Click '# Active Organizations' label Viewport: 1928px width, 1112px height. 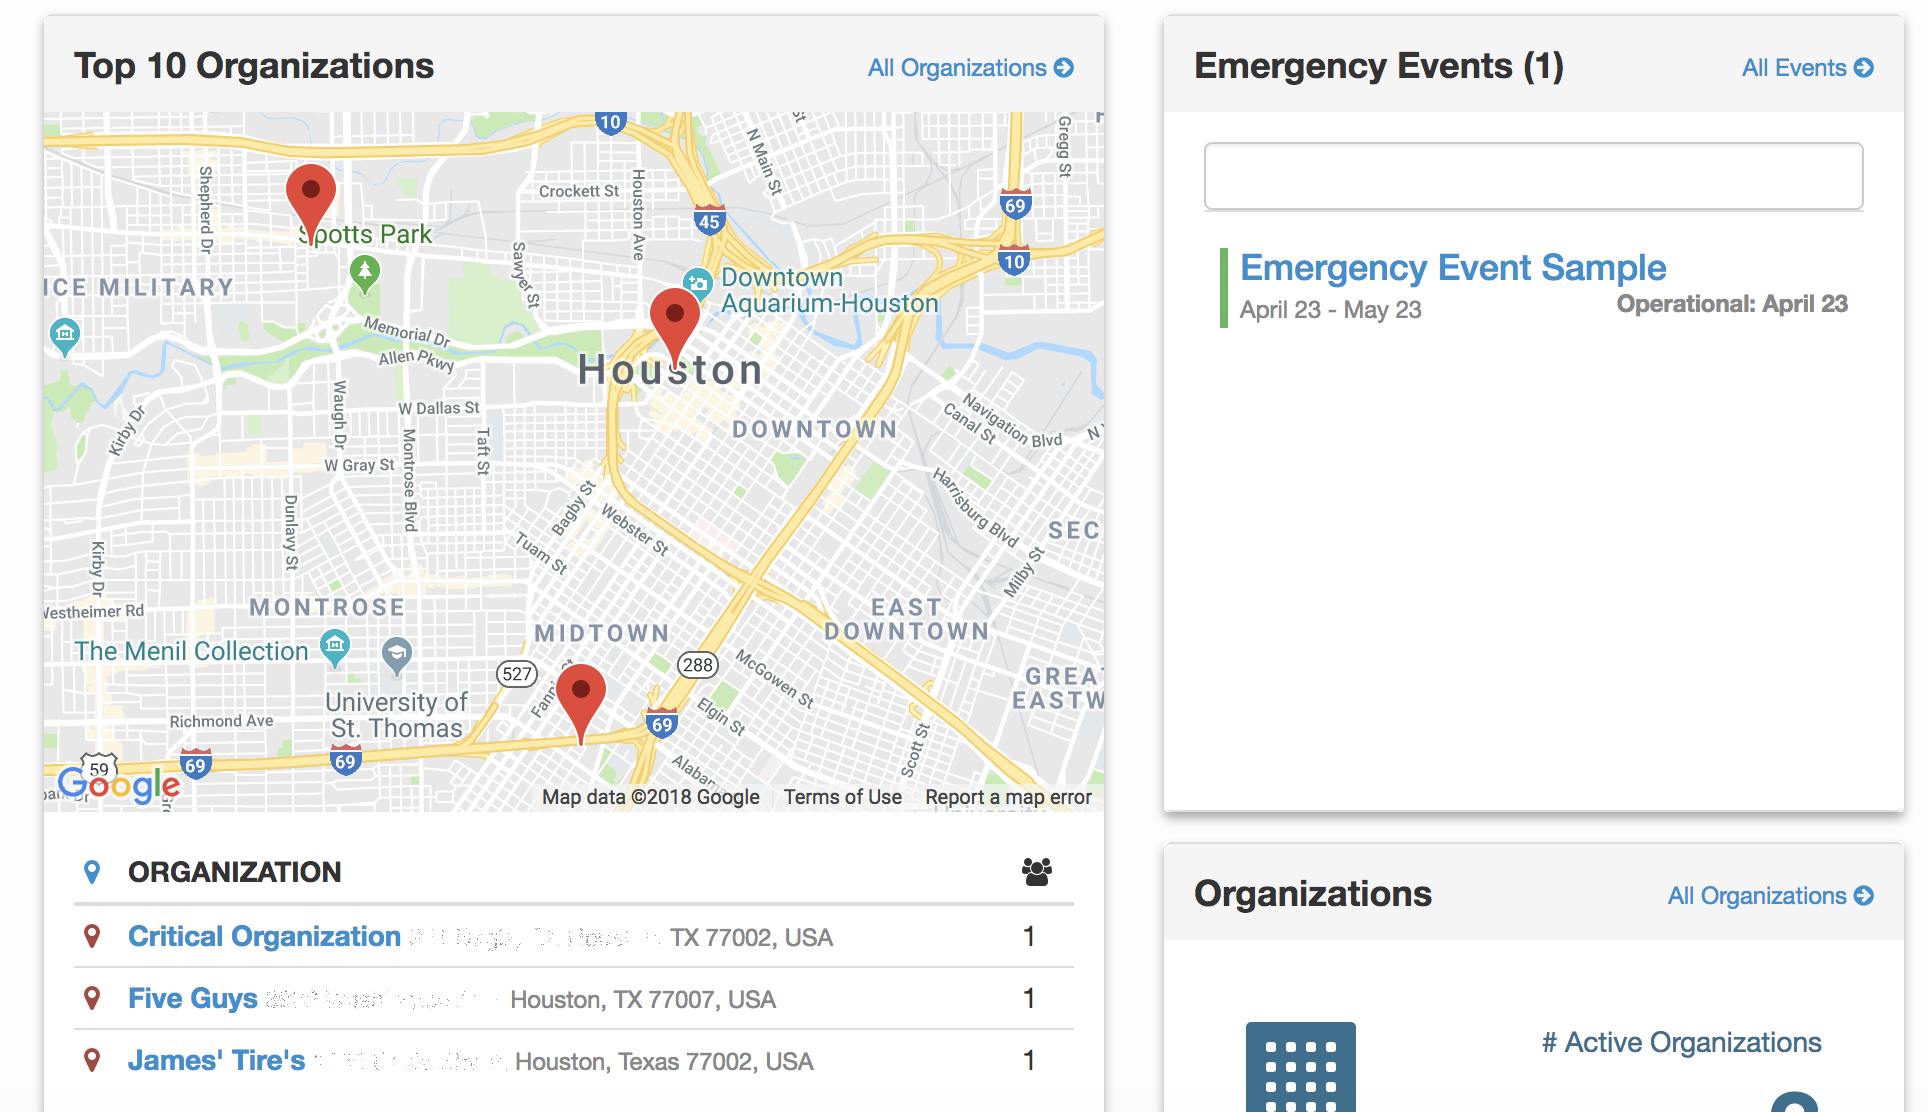[1682, 1043]
